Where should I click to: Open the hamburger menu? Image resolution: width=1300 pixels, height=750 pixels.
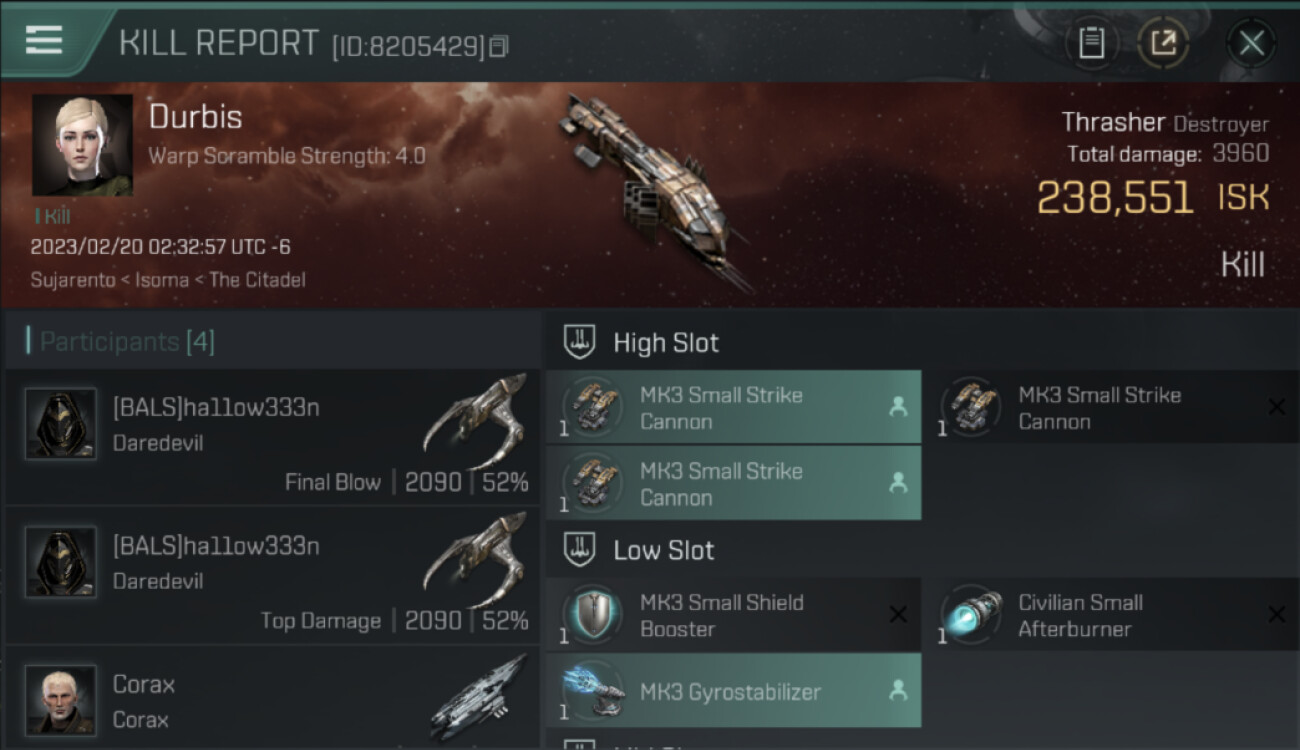click(x=44, y=40)
